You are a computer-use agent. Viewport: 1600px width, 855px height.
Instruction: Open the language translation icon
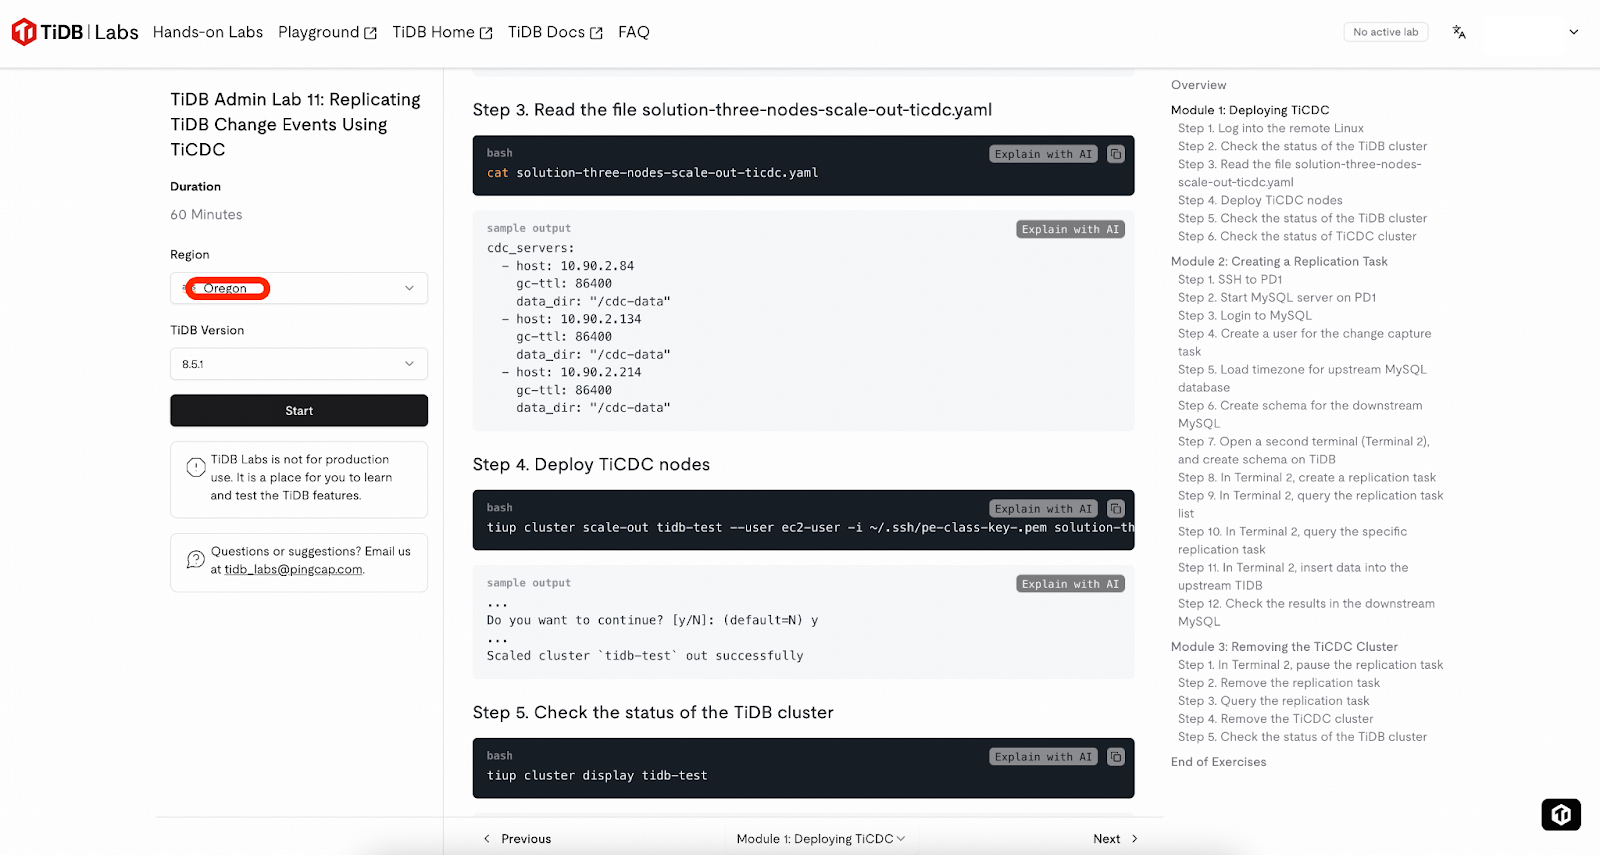tap(1459, 32)
